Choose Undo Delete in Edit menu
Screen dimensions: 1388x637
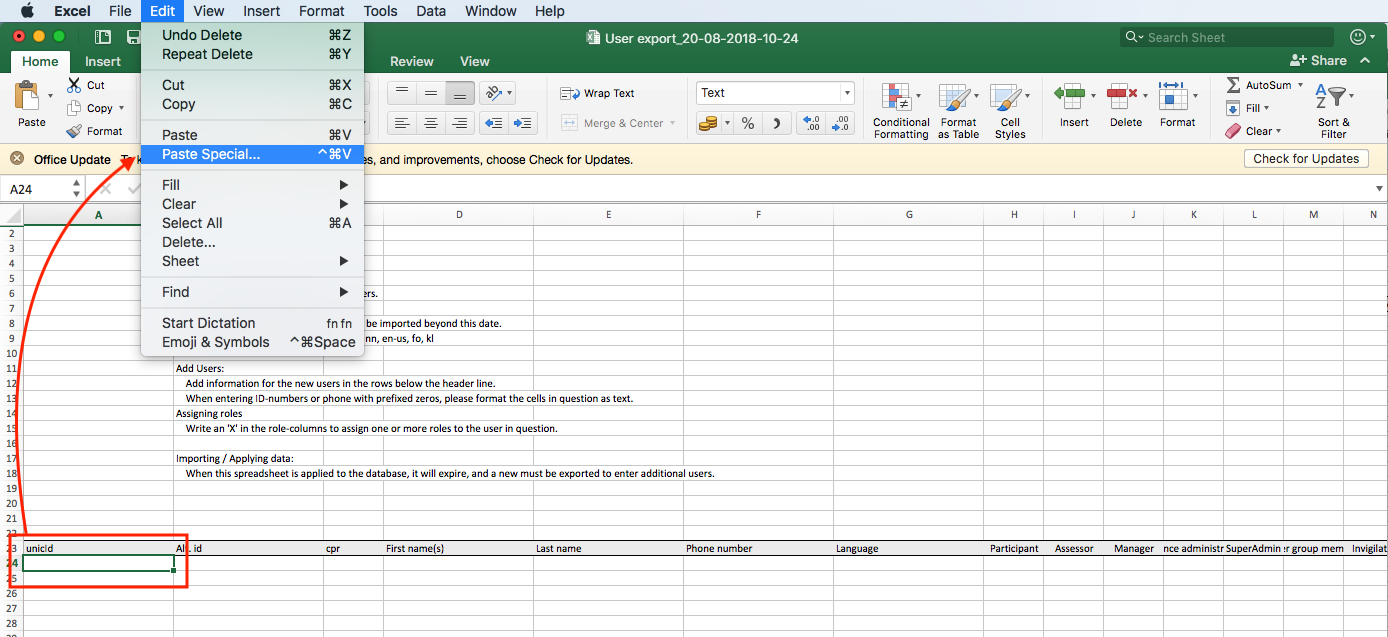[253, 35]
